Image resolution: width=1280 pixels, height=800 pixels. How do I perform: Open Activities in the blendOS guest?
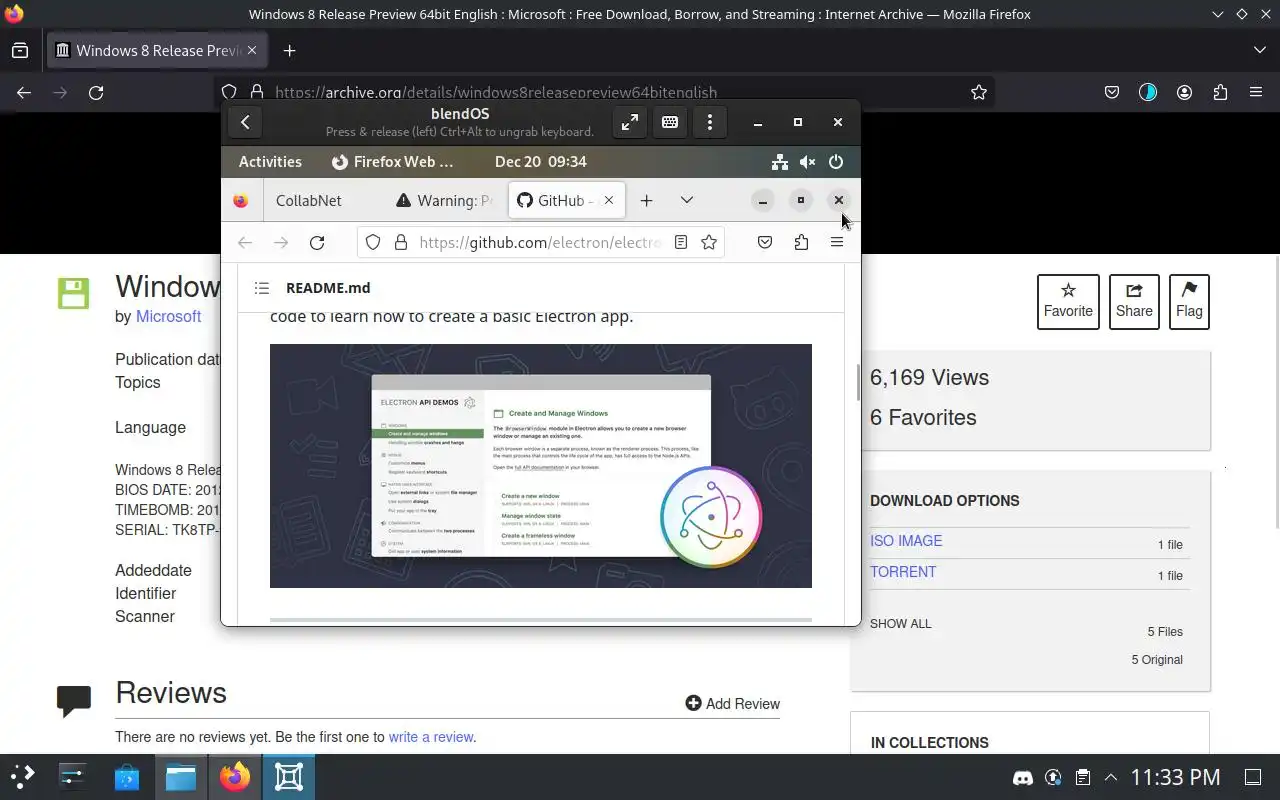click(x=270, y=162)
